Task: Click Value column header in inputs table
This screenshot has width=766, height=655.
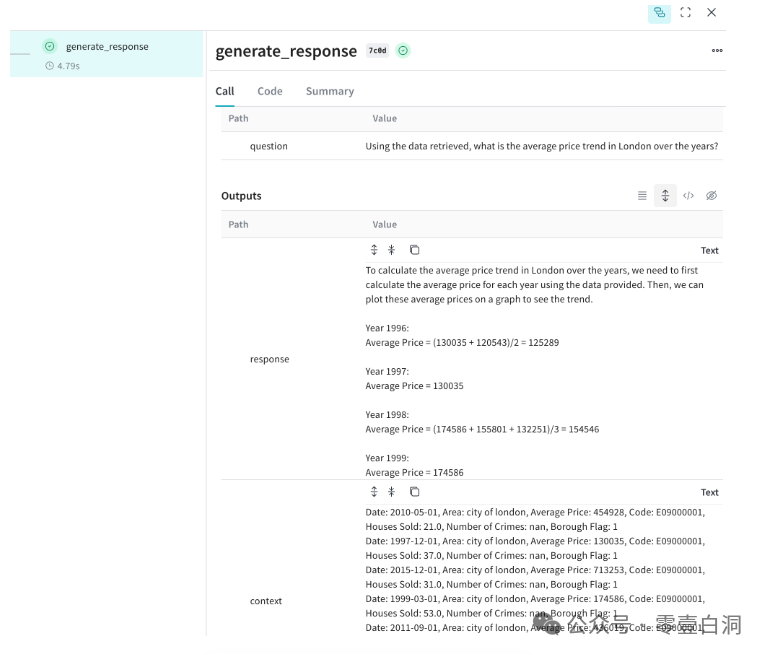Action: click(x=384, y=118)
